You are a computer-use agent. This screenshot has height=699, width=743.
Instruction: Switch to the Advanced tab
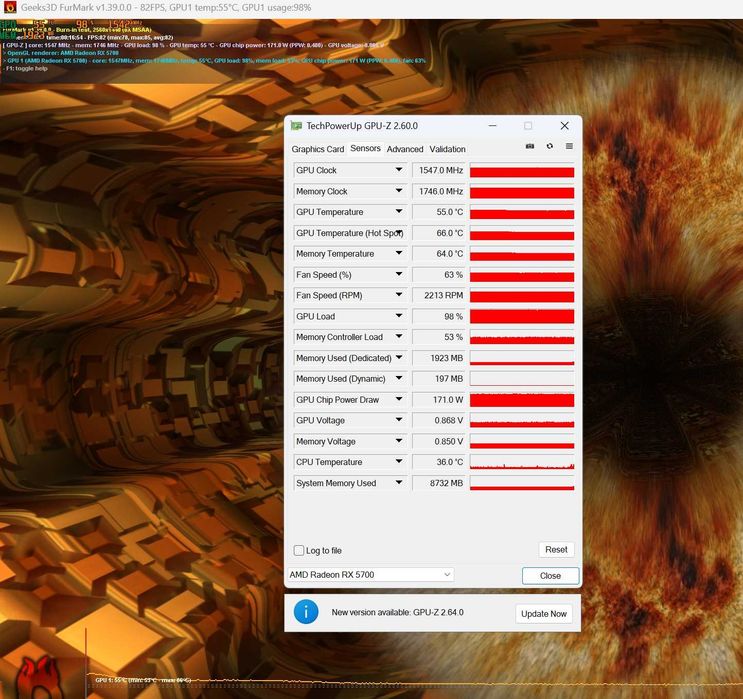pos(405,149)
